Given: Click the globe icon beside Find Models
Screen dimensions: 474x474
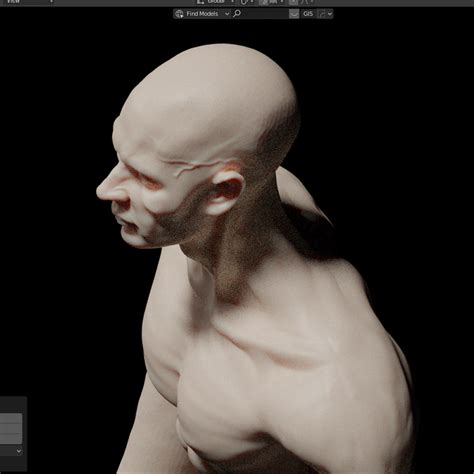Looking at the screenshot, I should point(179,14).
